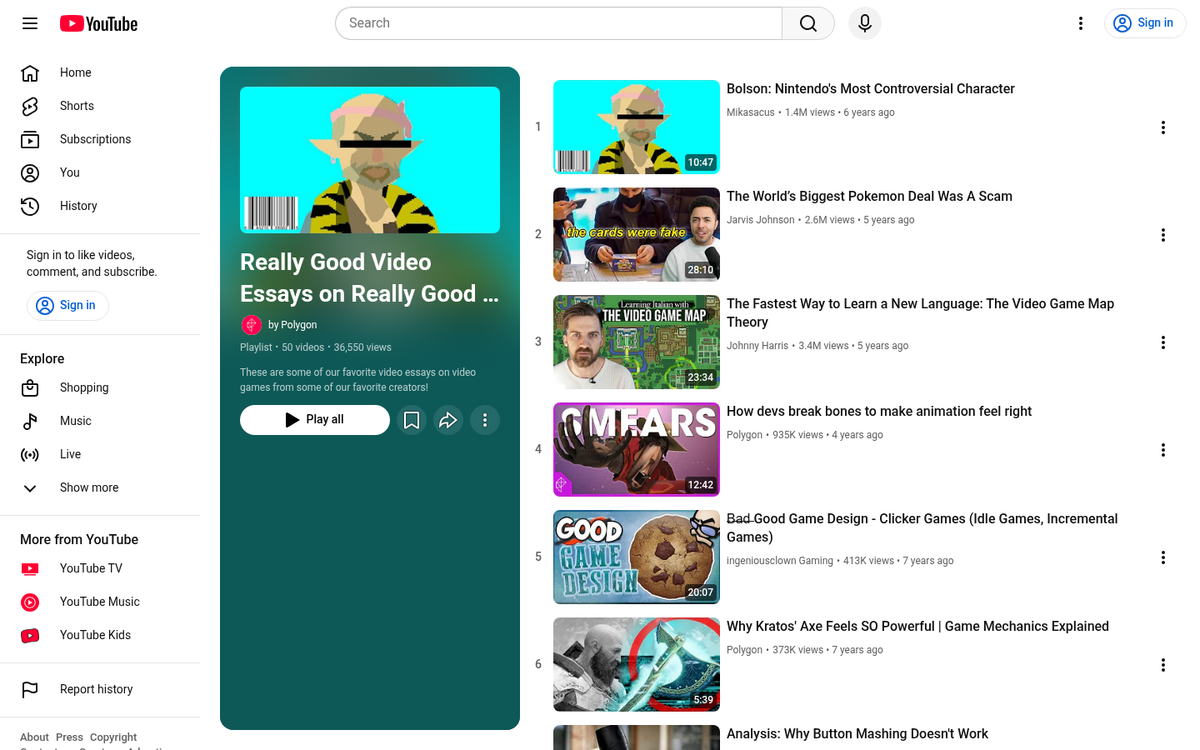Viewport: 1200px width, 750px height.
Task: Open Shorts from the sidebar
Action: [x=76, y=106]
